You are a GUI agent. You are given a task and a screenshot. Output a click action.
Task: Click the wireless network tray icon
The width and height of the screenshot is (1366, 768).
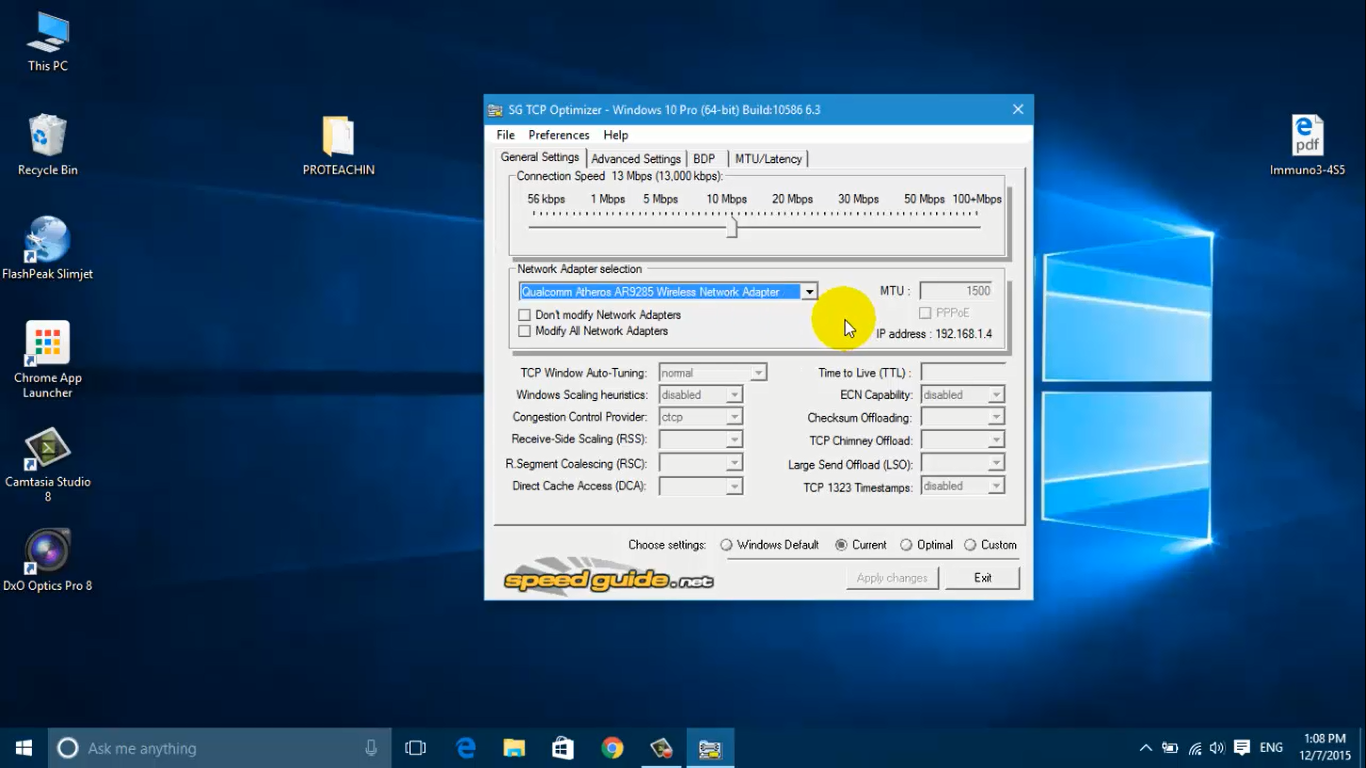(x=1195, y=748)
